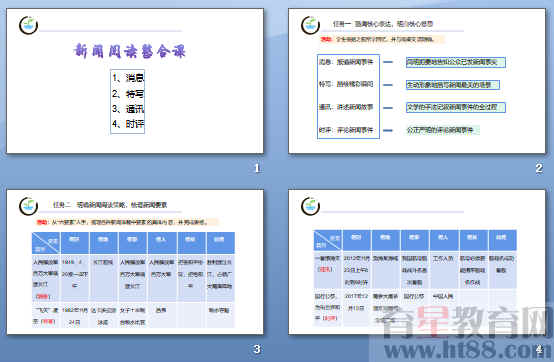Select the untitled slide 4 table thumbnail

(417, 262)
